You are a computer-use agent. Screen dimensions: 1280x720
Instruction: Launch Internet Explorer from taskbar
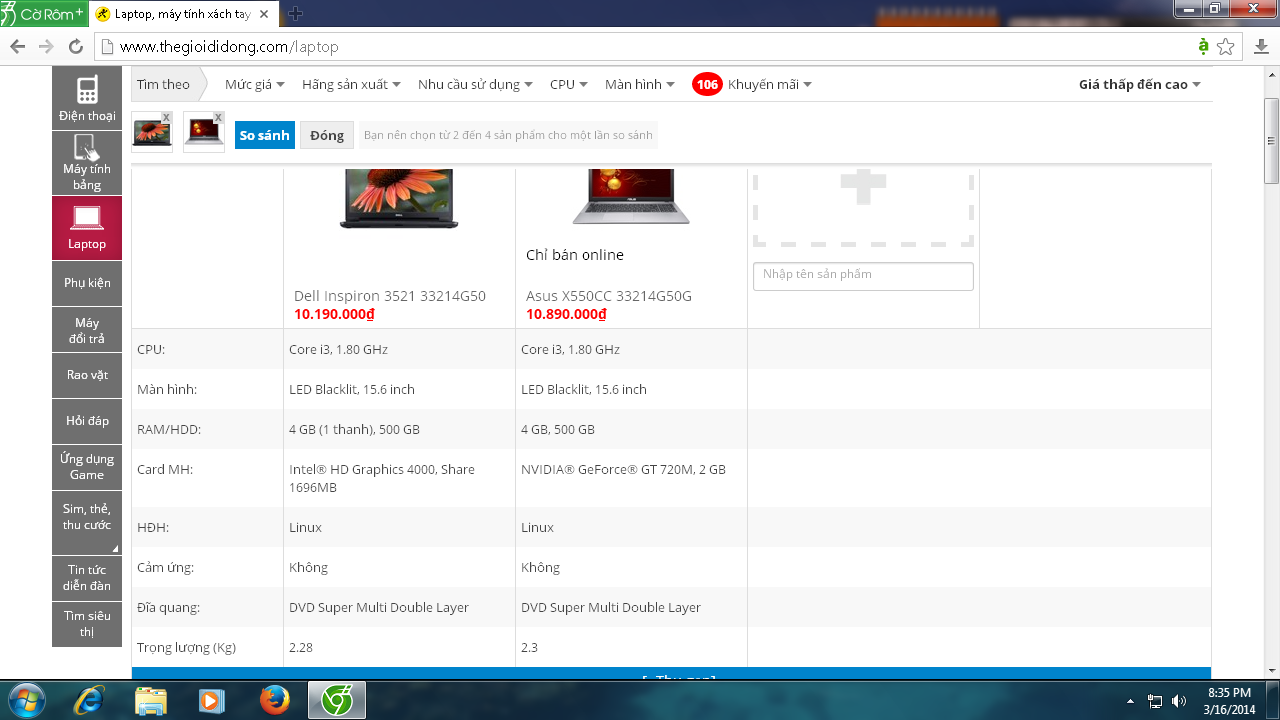tap(88, 700)
